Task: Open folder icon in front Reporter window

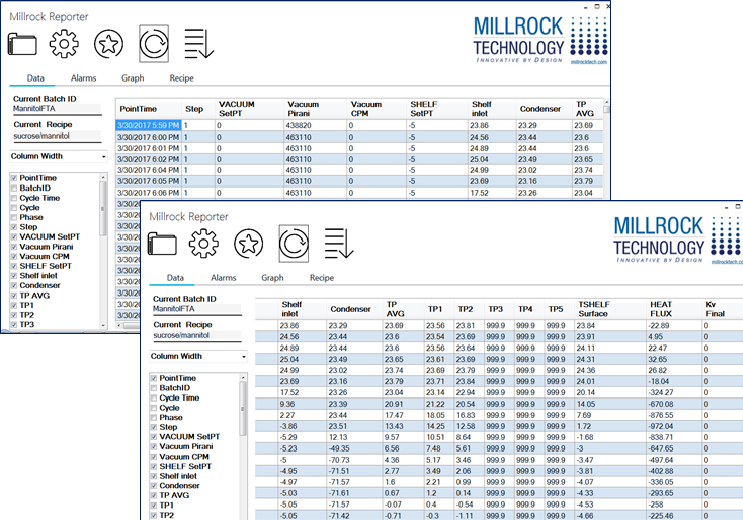Action: (x=162, y=244)
